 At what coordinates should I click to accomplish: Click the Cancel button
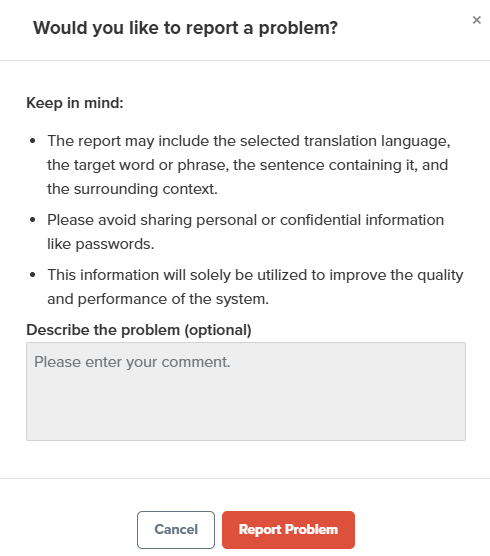click(x=176, y=530)
